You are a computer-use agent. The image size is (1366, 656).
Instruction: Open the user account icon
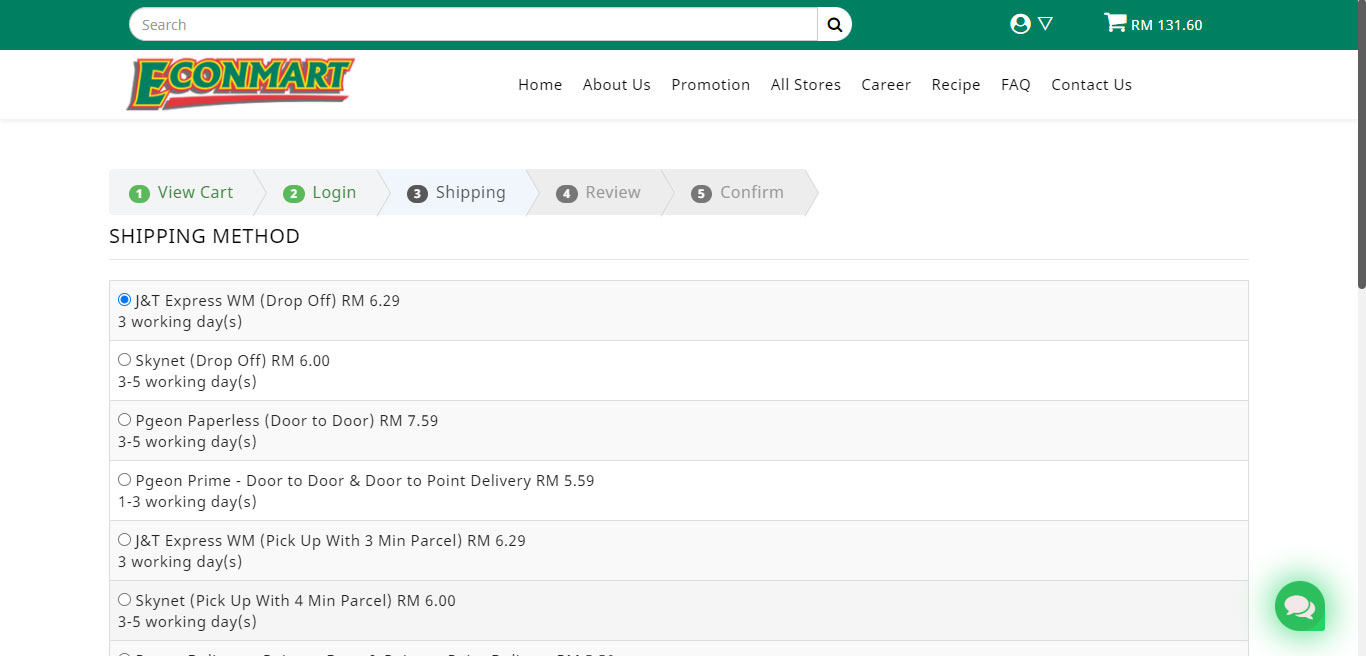tap(1020, 24)
